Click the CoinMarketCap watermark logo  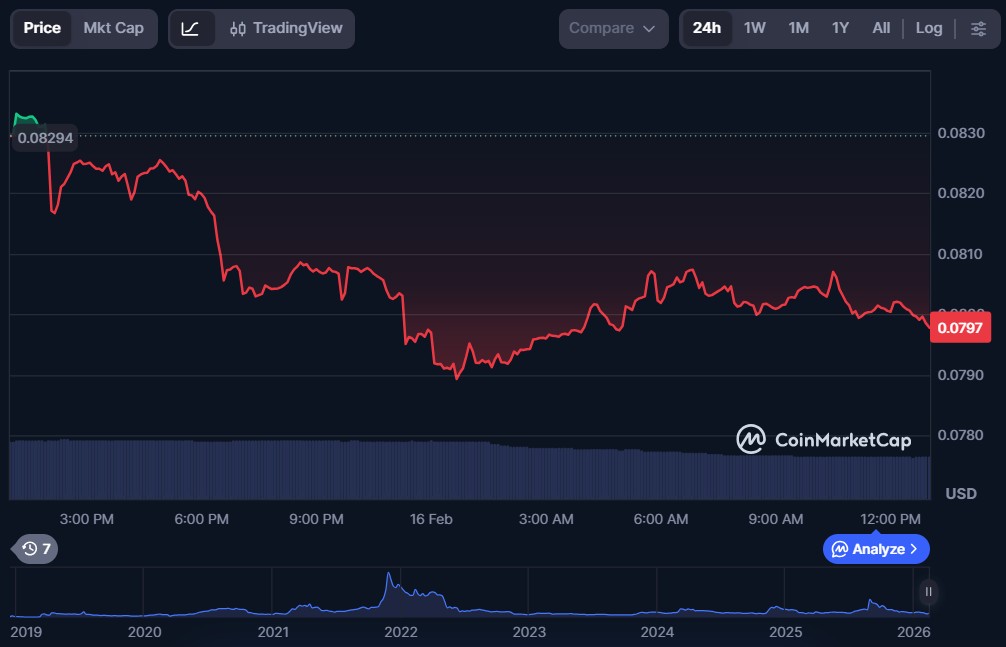click(x=823, y=439)
